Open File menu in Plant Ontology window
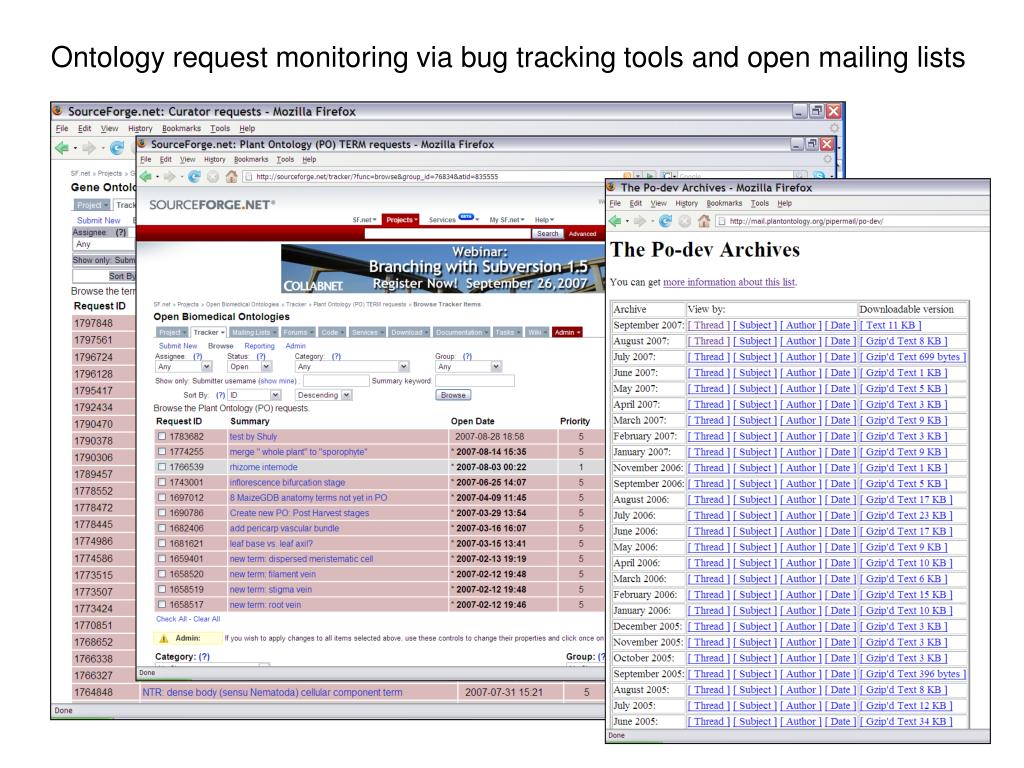The width and height of the screenshot is (1024, 768). (146, 159)
